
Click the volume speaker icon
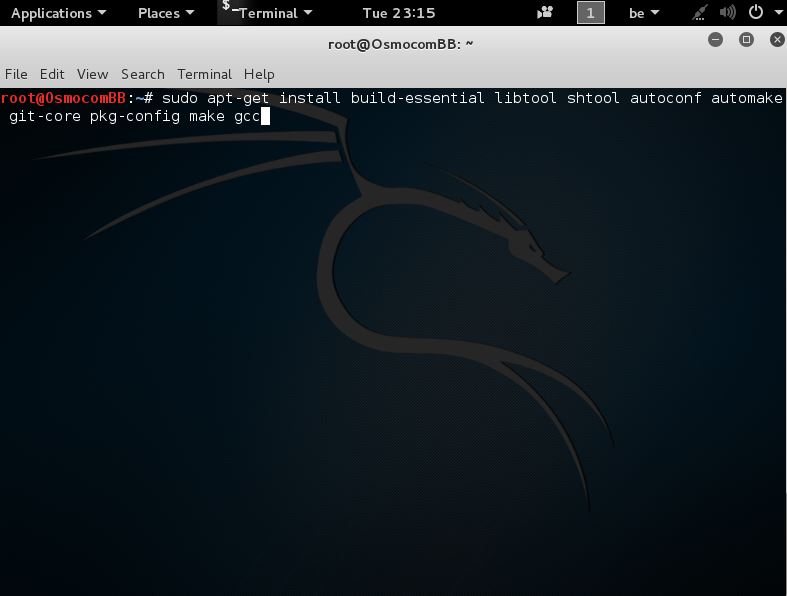(727, 13)
